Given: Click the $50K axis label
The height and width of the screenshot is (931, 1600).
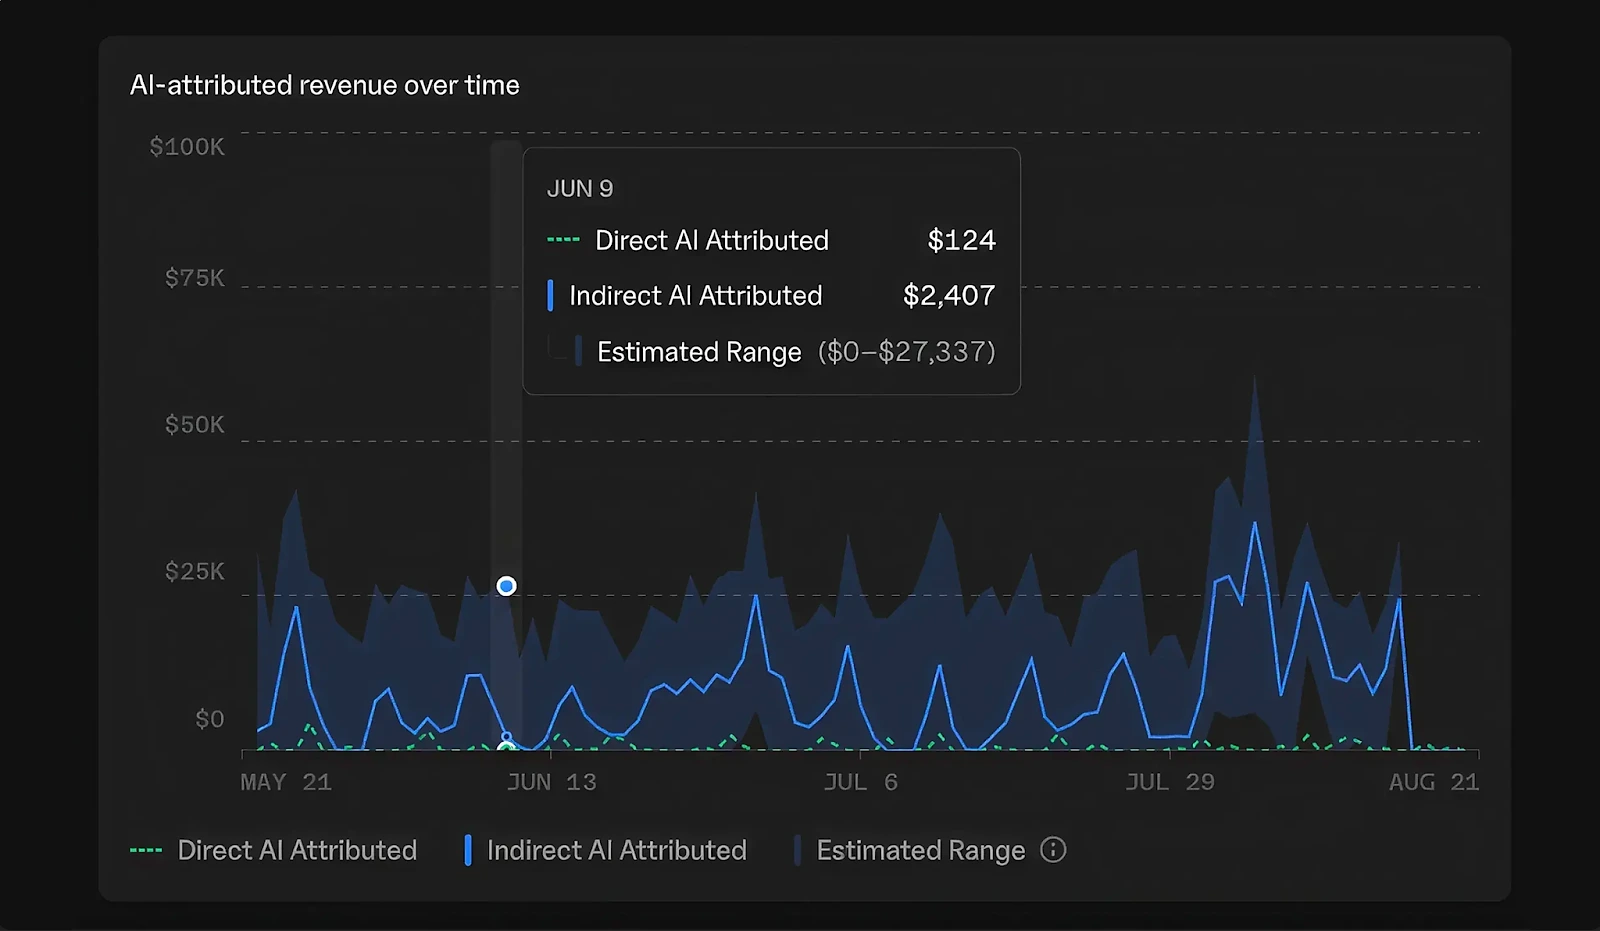Looking at the screenshot, I should (195, 425).
